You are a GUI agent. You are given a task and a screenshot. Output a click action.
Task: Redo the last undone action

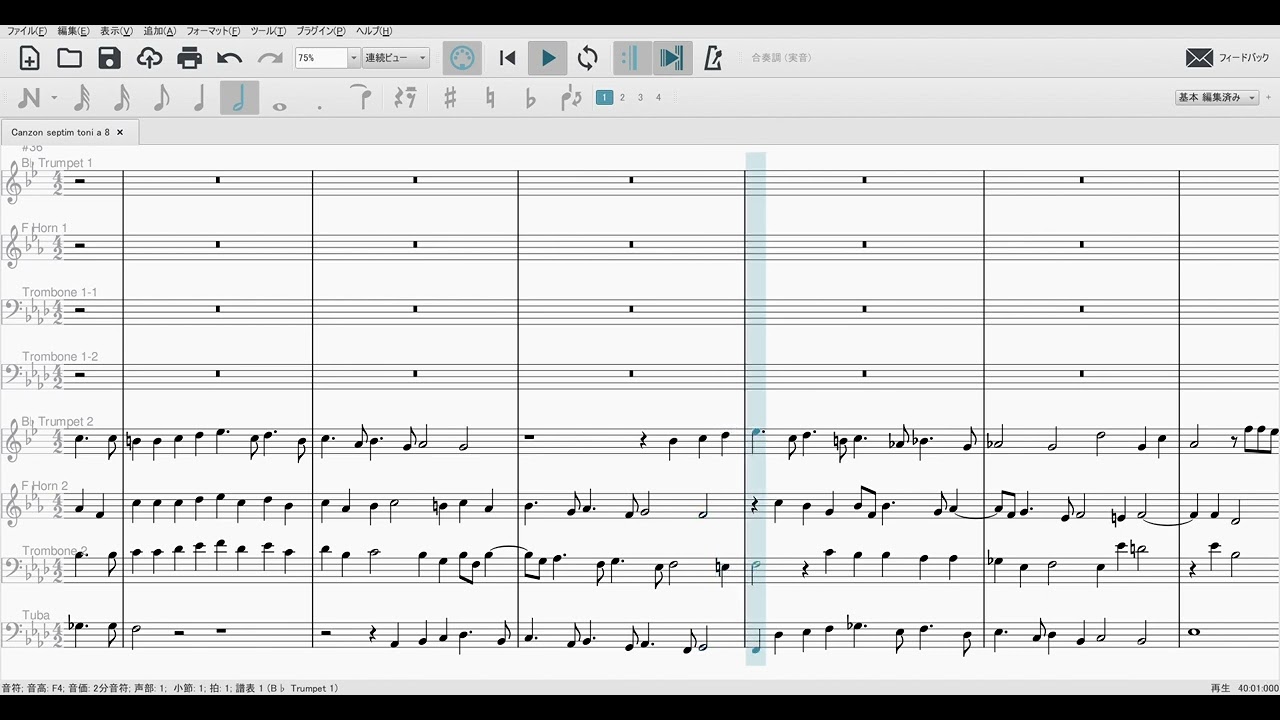[x=270, y=58]
